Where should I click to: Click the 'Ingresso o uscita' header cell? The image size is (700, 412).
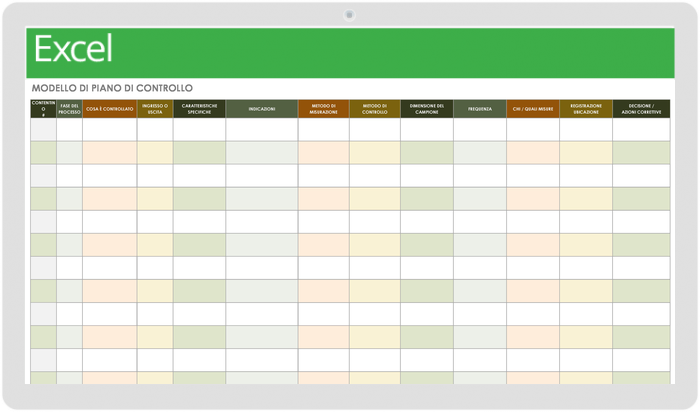click(x=155, y=109)
